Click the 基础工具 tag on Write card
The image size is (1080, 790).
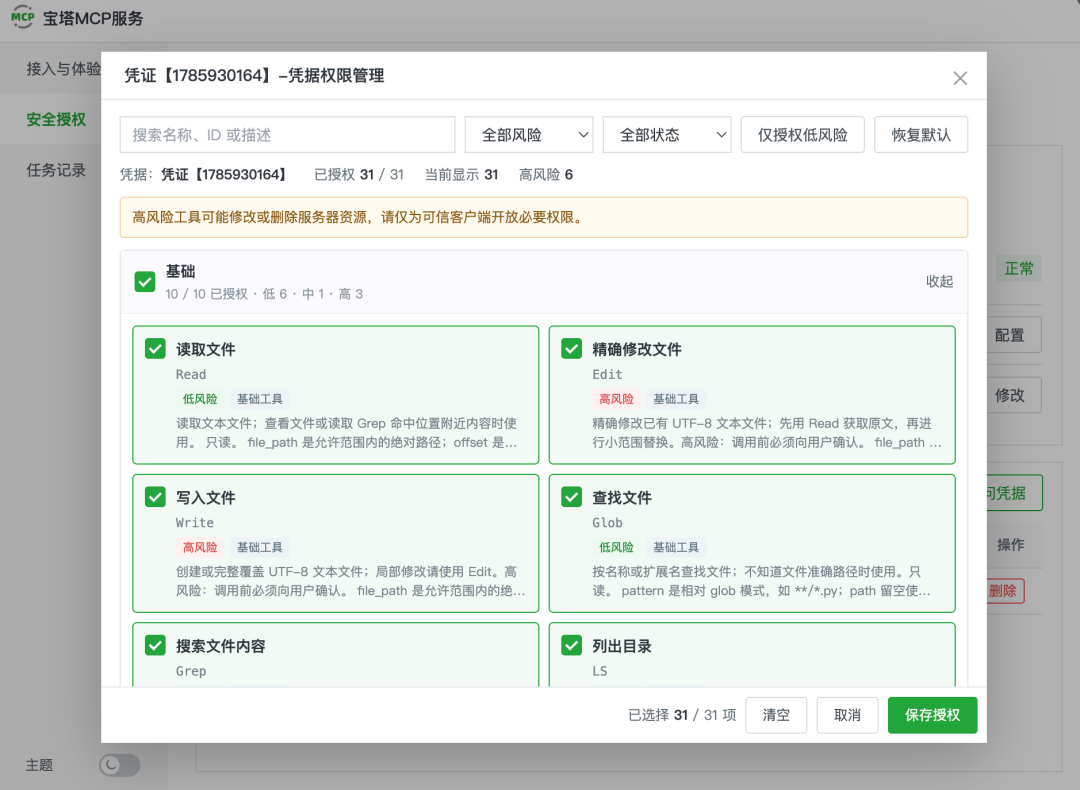(260, 547)
